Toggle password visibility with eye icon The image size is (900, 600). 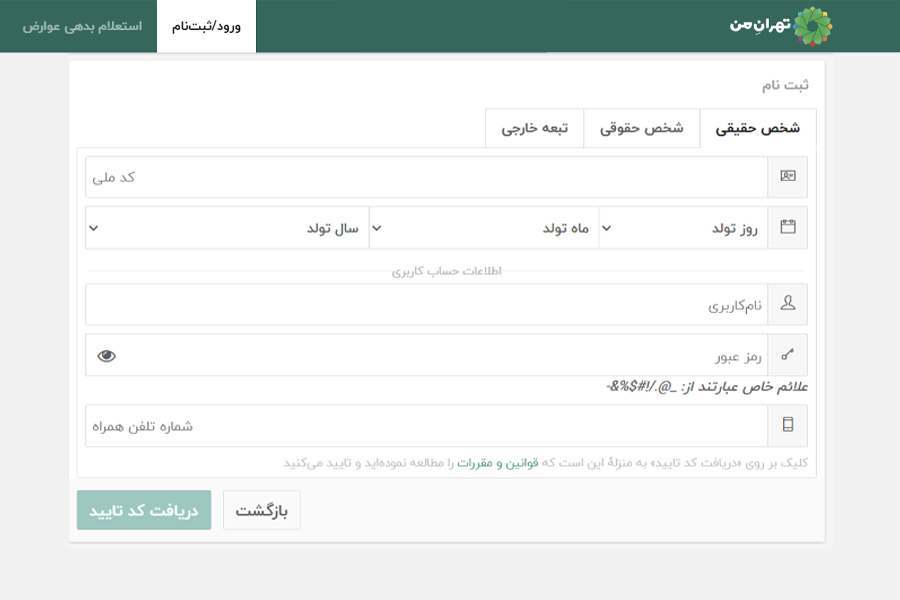click(107, 355)
